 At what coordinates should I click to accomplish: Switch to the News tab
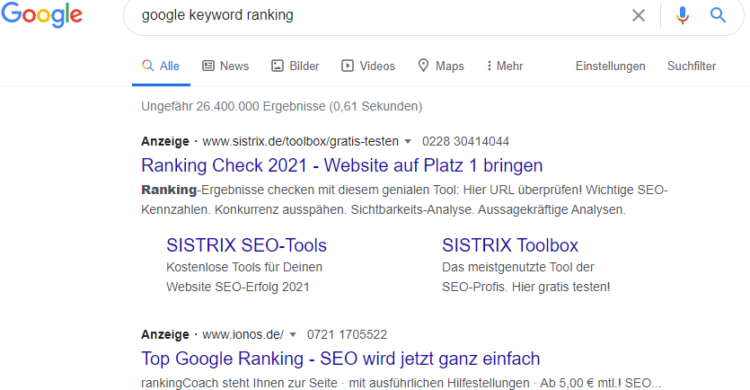point(226,66)
